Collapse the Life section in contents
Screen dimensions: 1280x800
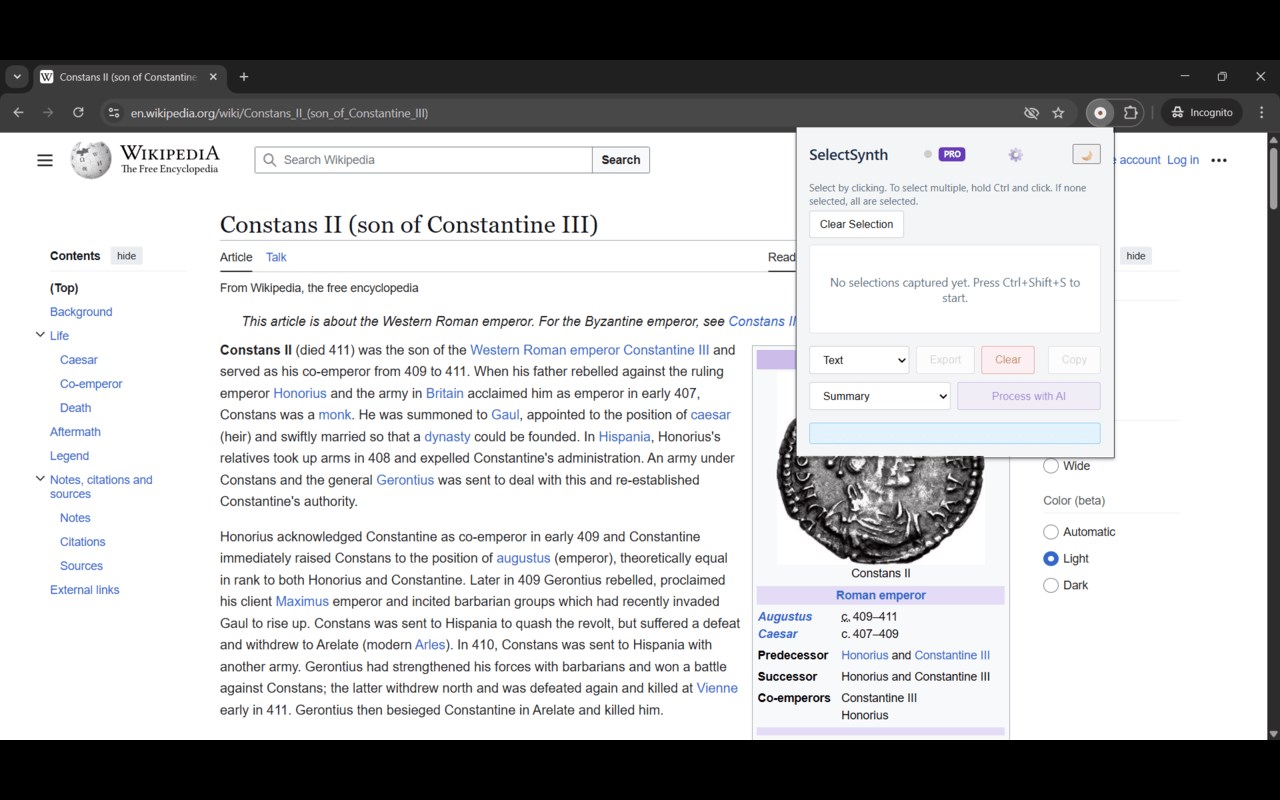pos(40,336)
